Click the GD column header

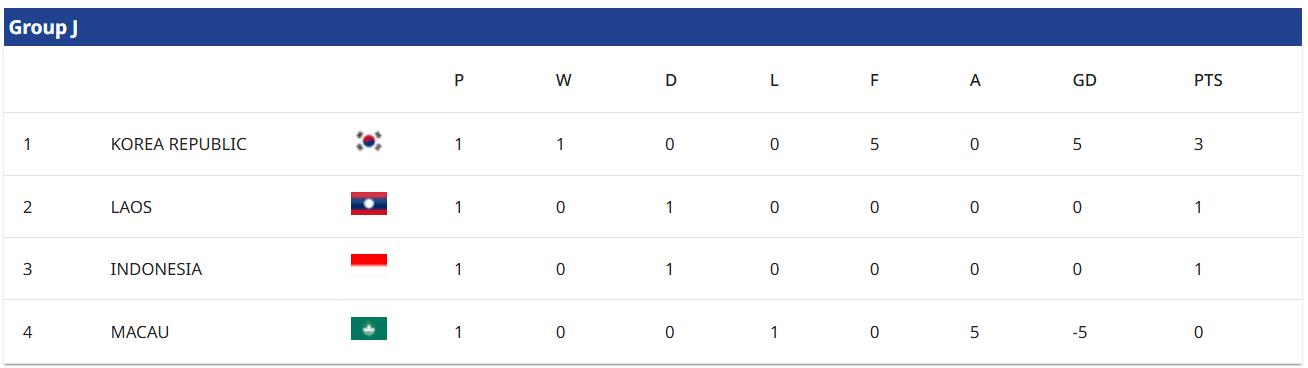click(1084, 81)
